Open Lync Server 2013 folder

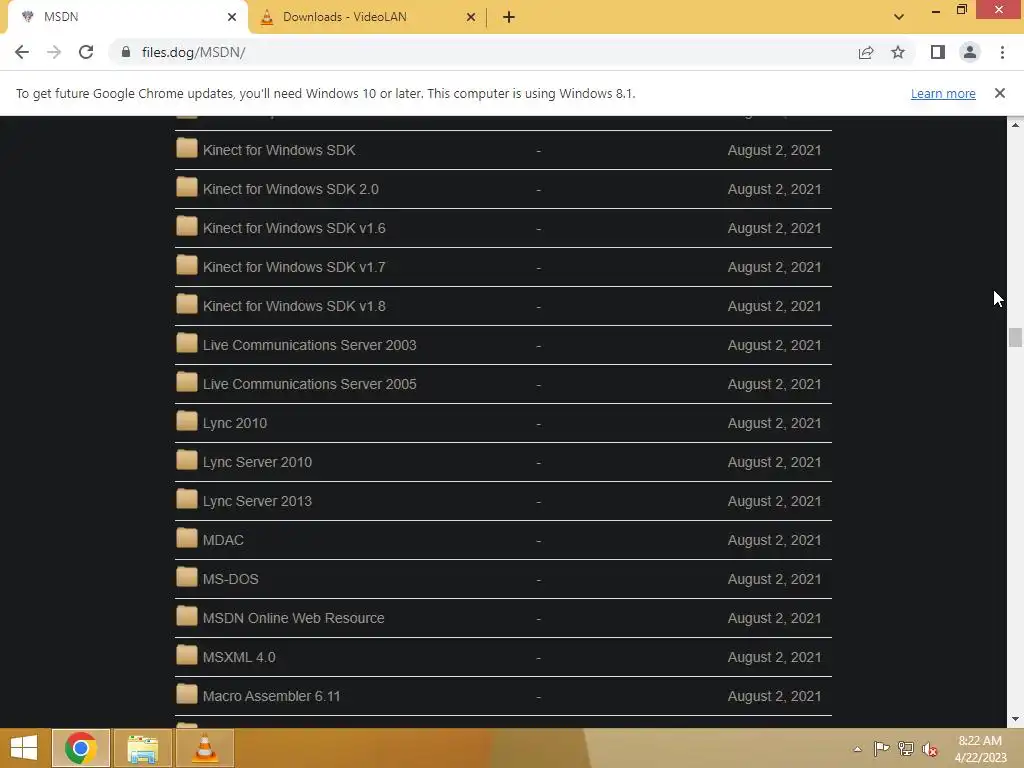[257, 502]
